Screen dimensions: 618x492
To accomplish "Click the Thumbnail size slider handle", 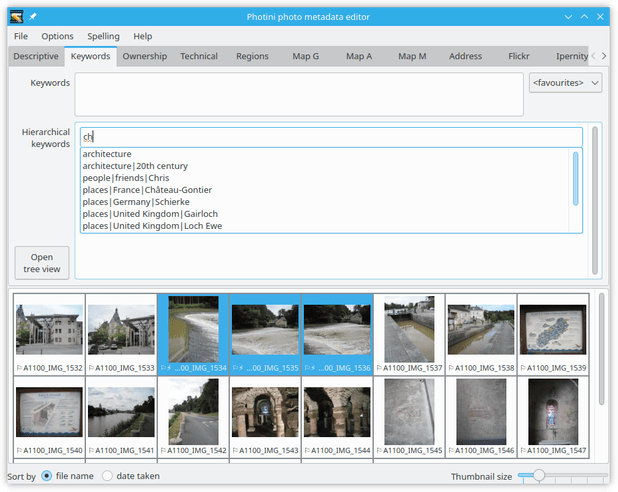I will (538, 475).
